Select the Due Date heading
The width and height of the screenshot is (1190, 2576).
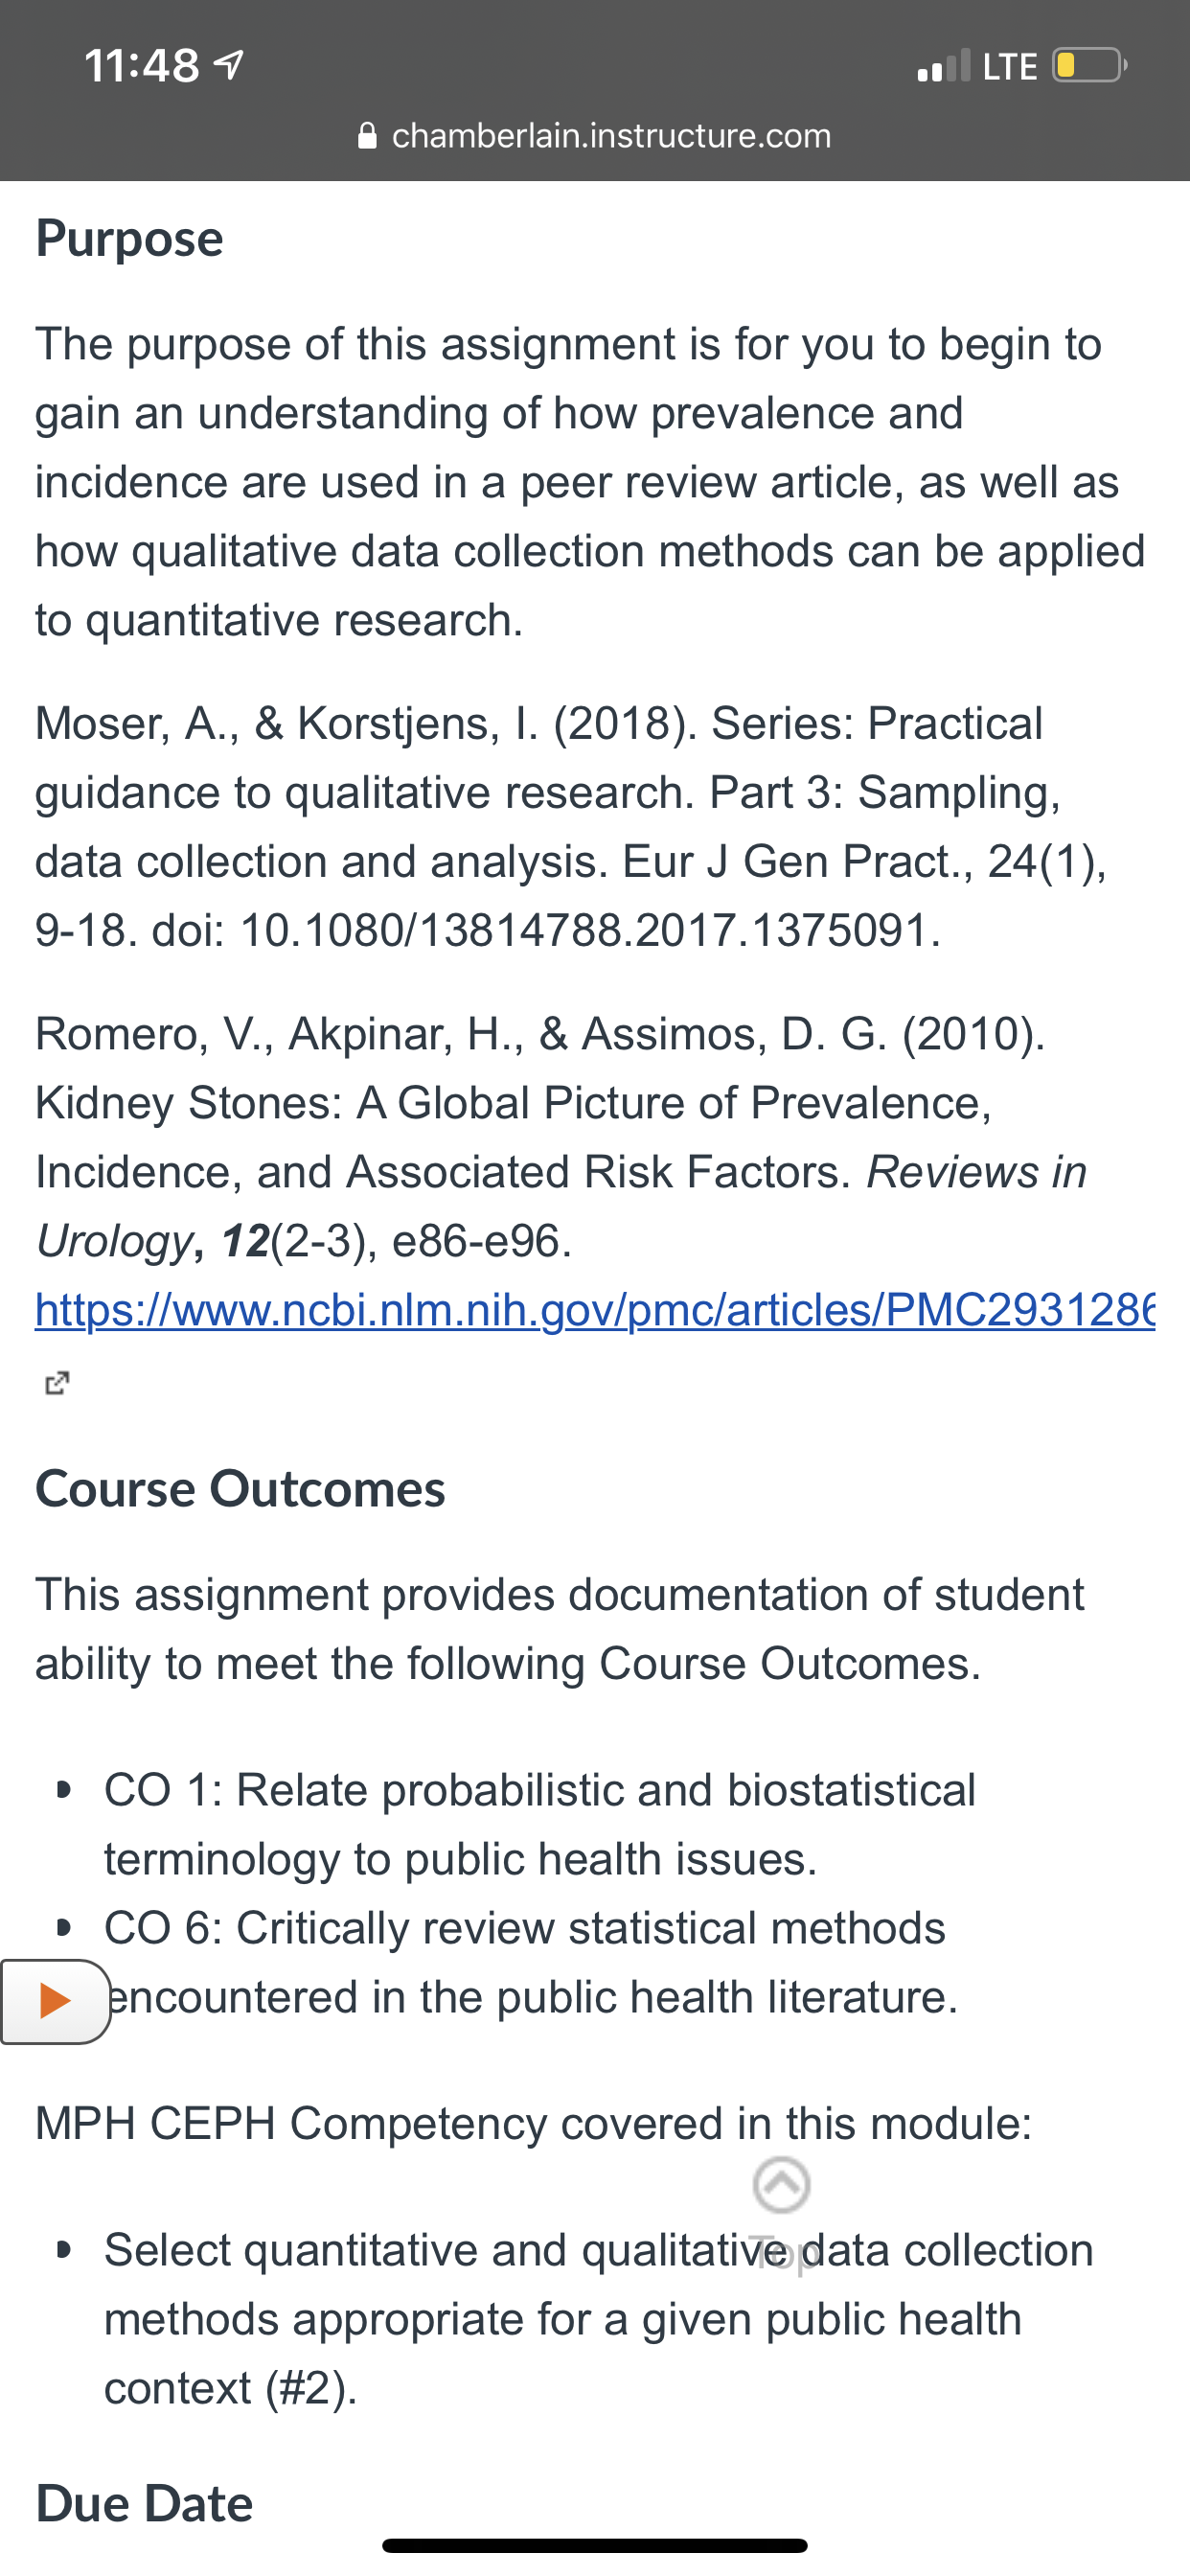[x=144, y=2503]
